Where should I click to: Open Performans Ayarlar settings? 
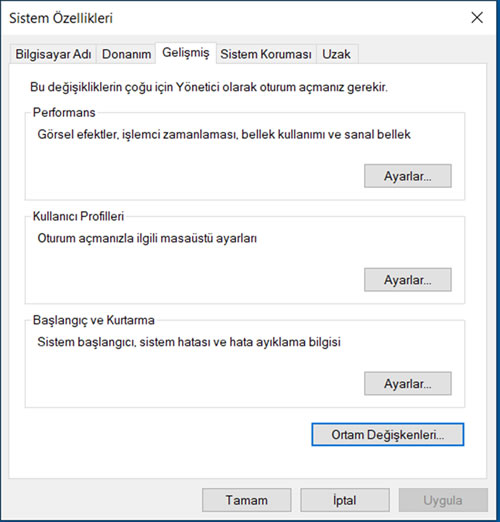pyautogui.click(x=408, y=176)
